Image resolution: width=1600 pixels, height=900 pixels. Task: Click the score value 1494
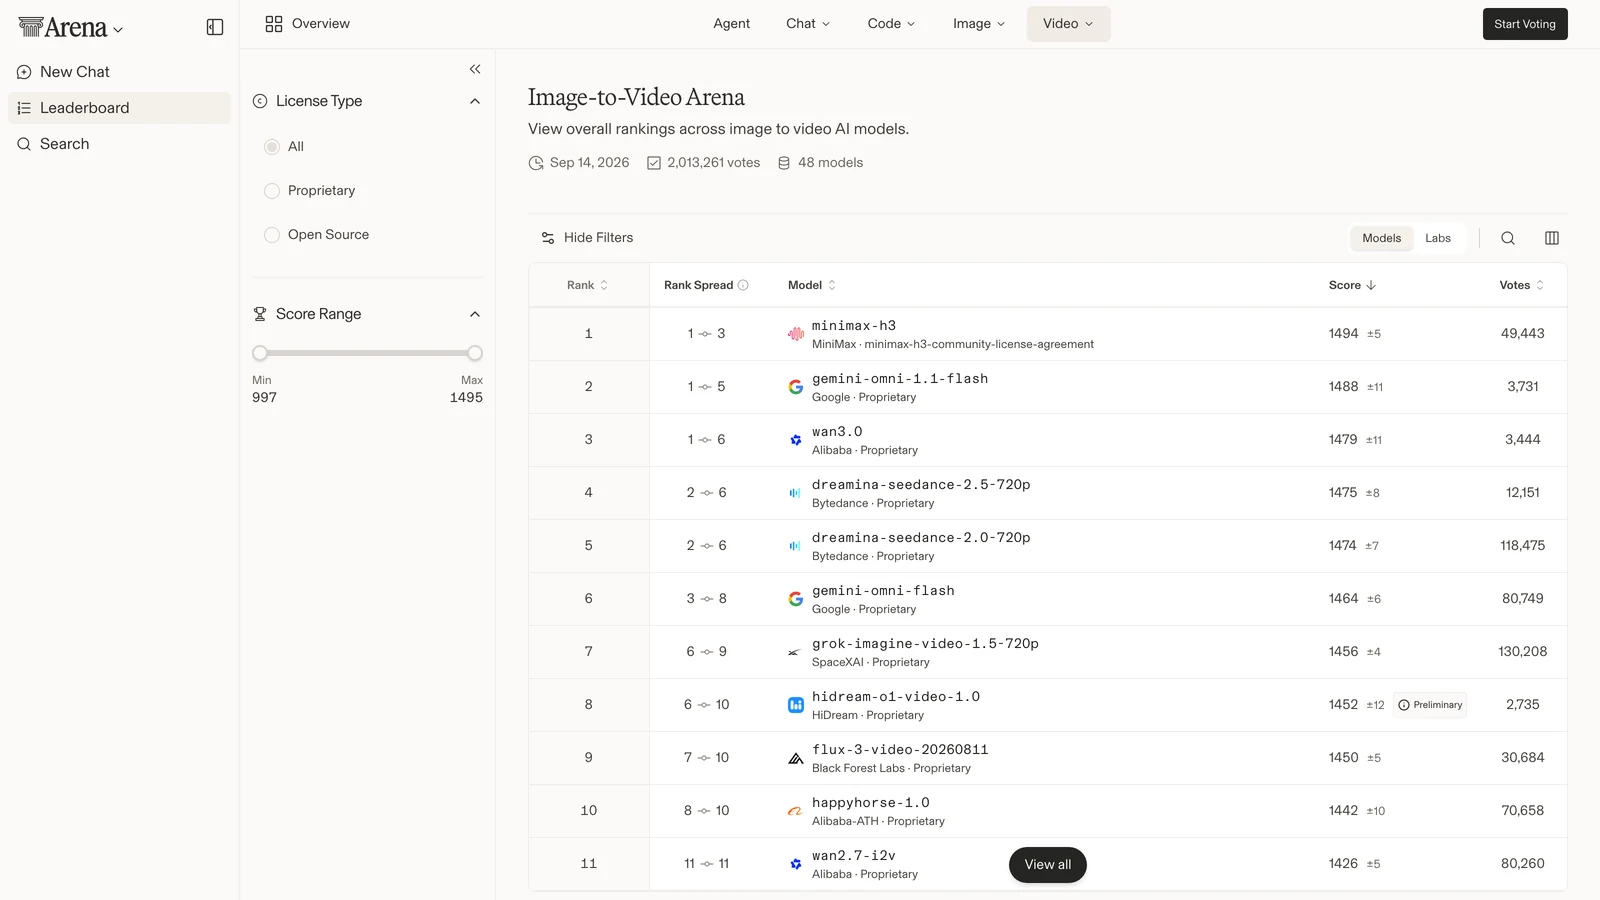pyautogui.click(x=1343, y=334)
